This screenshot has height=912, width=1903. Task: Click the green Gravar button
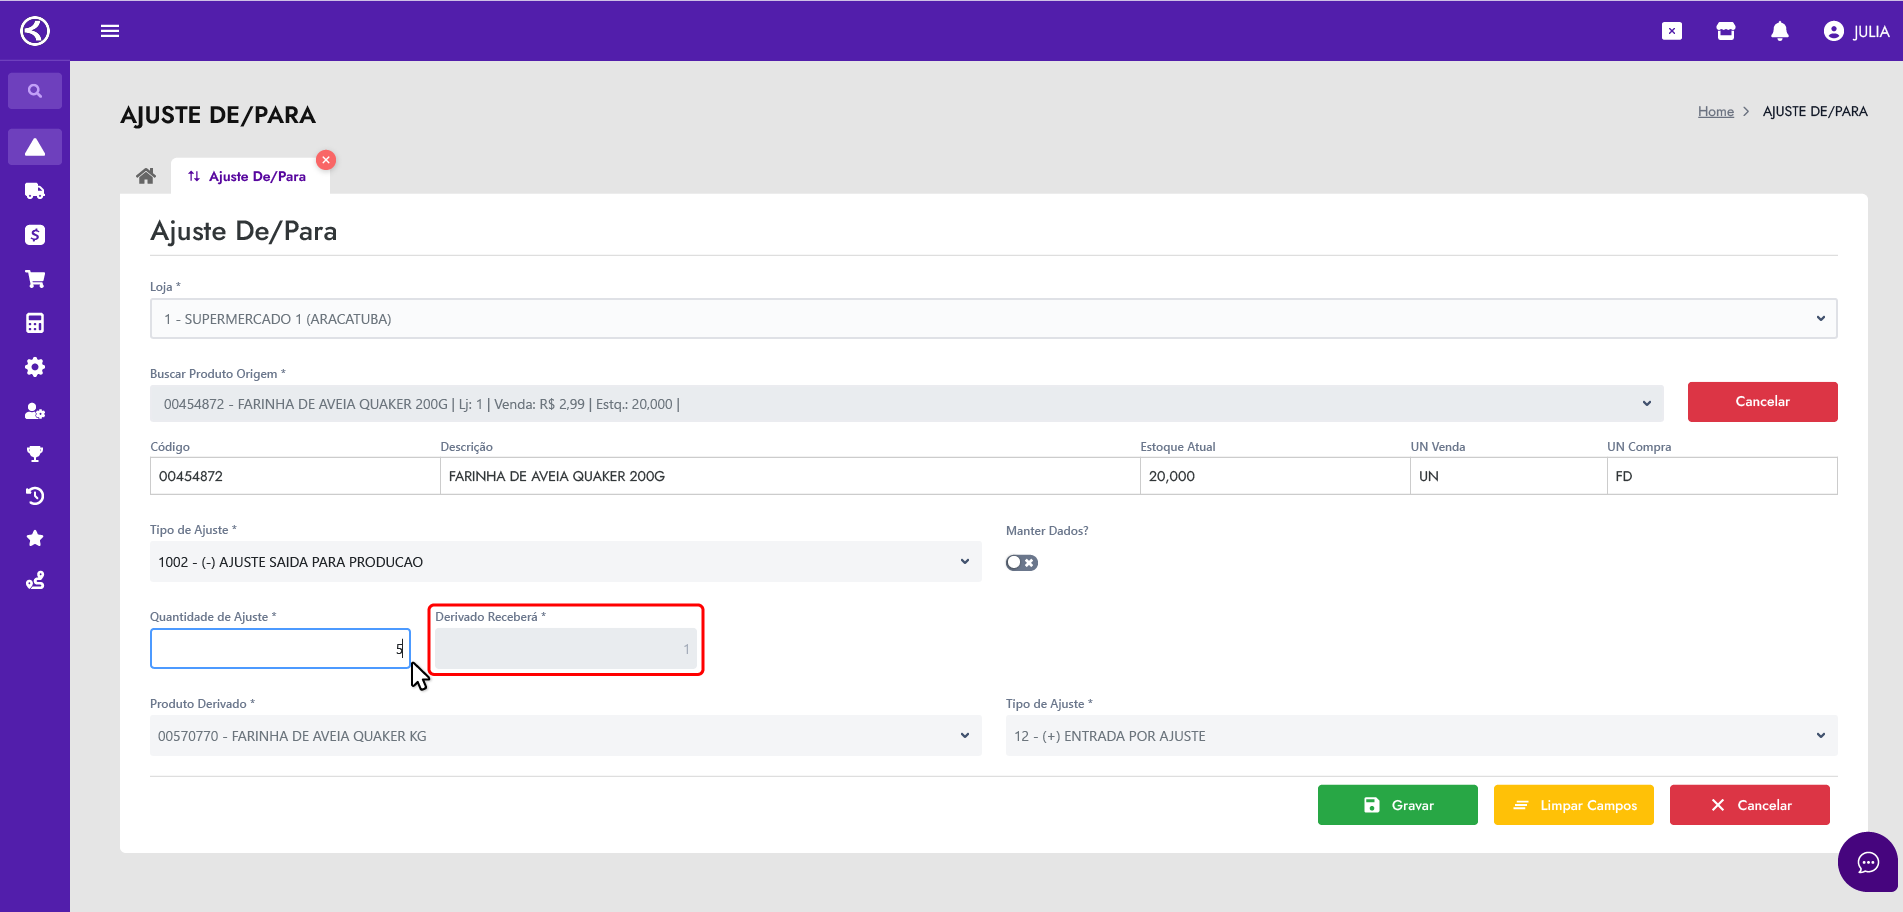1397,805
